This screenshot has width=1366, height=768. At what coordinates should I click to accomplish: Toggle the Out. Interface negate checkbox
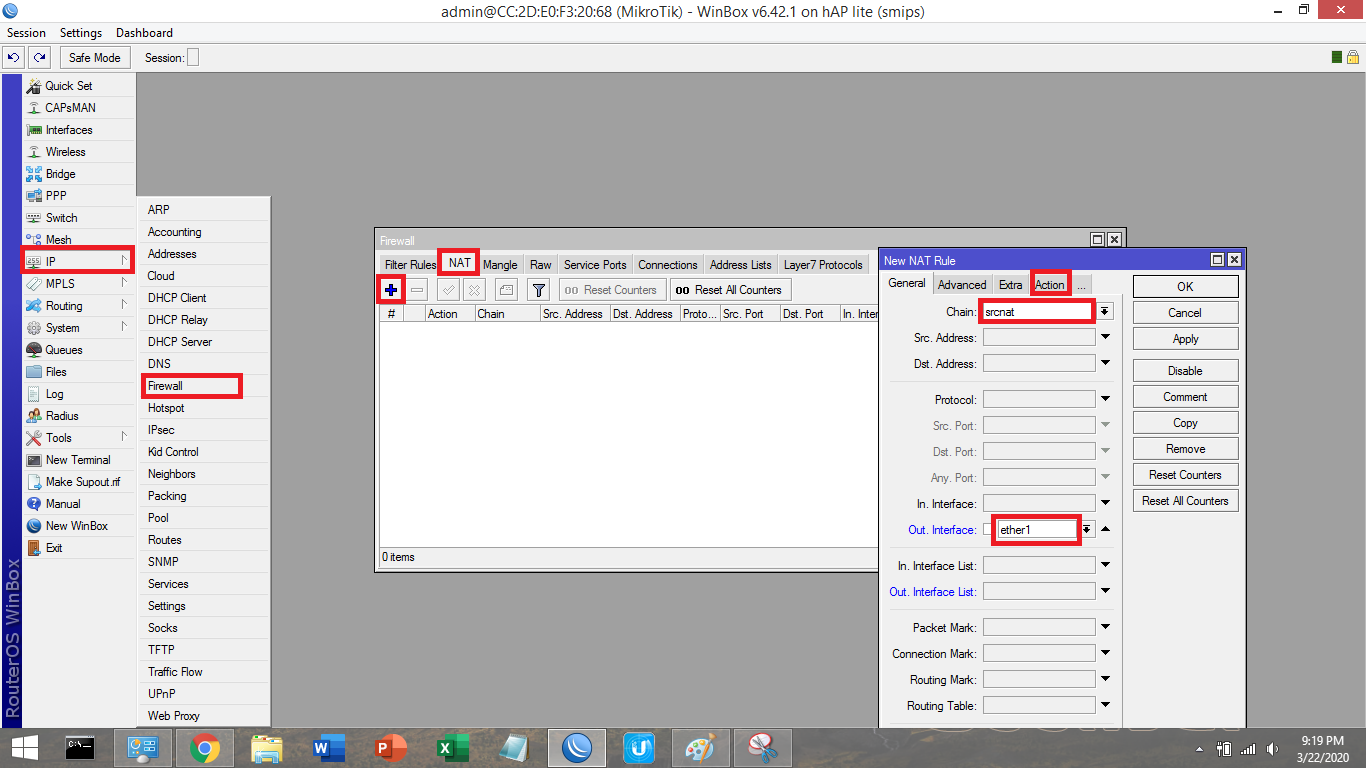tap(988, 530)
